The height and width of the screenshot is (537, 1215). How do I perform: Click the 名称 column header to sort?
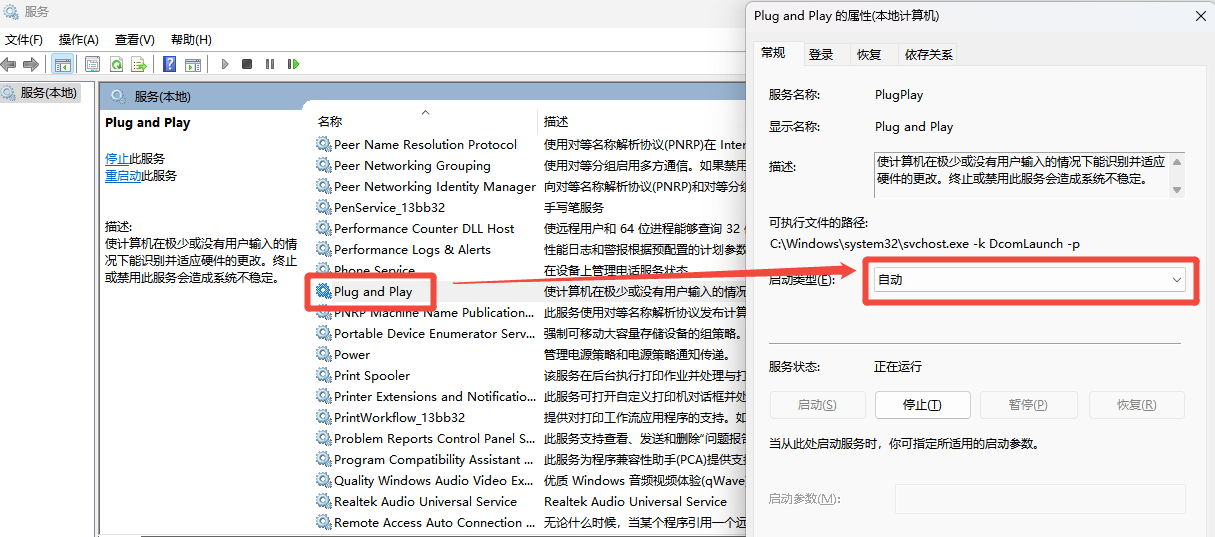tap(330, 121)
